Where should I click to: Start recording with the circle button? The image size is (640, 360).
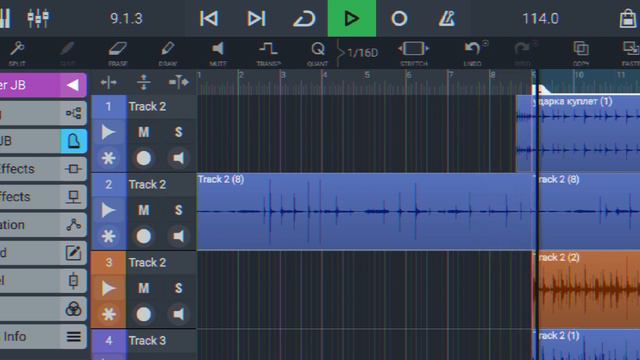point(399,18)
